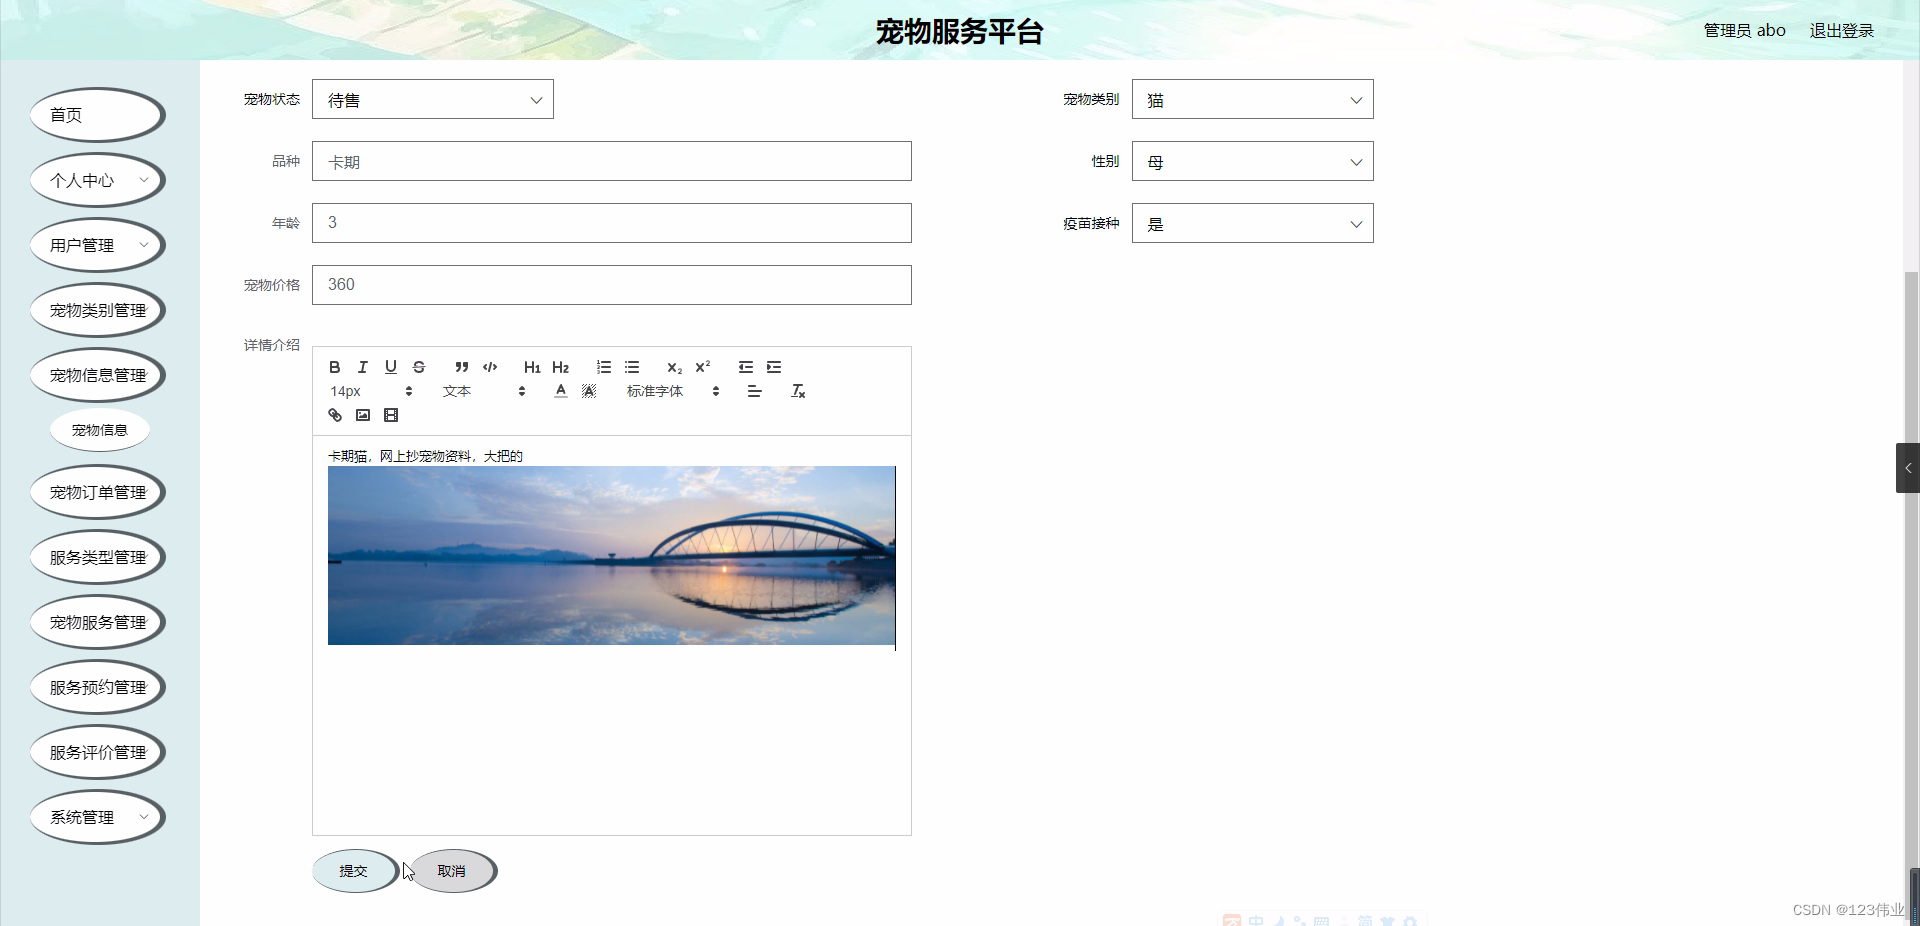Select the 宠物信息 submenu item
The width and height of the screenshot is (1920, 926).
(x=100, y=430)
